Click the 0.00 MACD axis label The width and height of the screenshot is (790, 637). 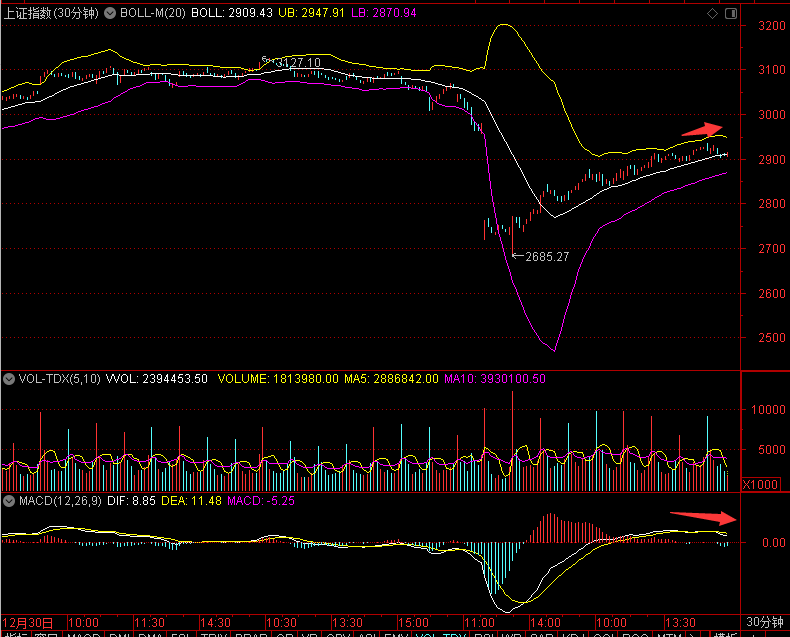773,543
